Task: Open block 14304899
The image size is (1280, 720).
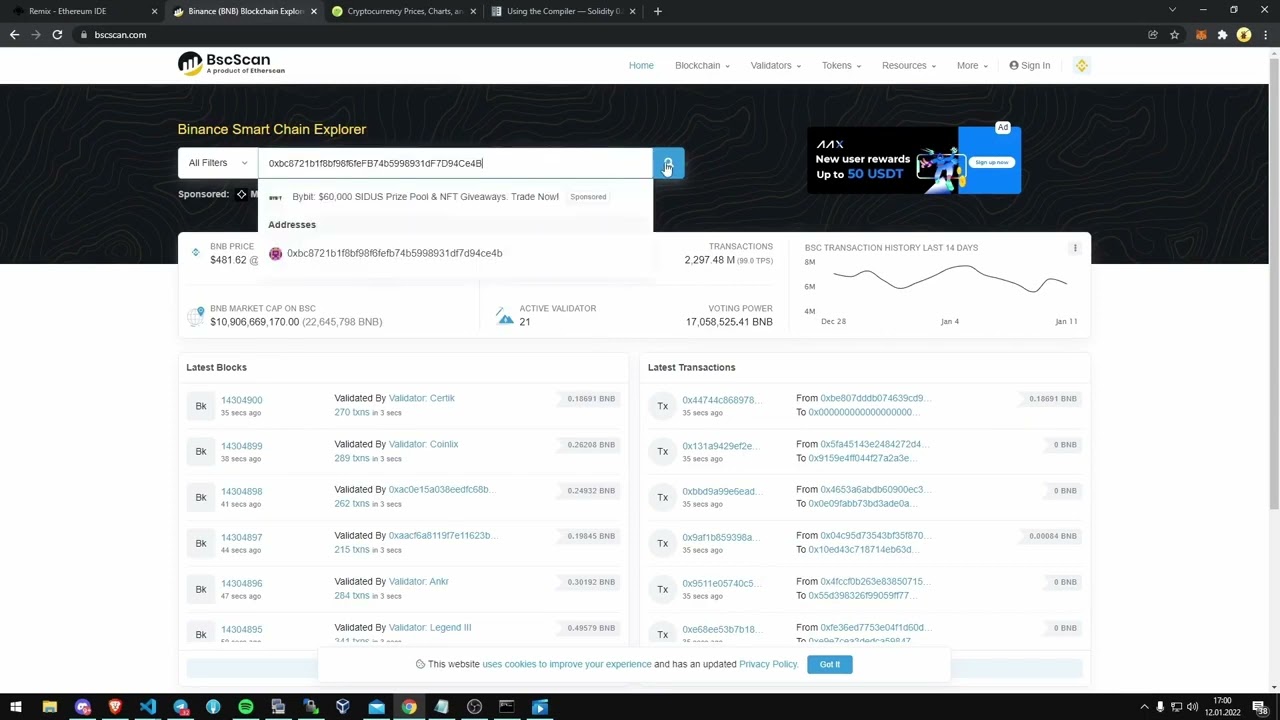Action: coord(241,446)
